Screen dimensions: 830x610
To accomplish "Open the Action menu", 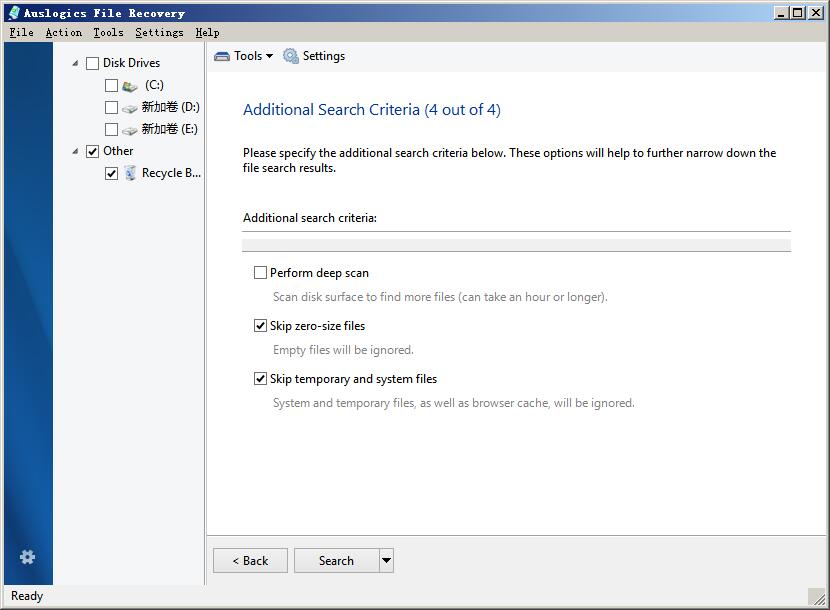I will tap(64, 32).
